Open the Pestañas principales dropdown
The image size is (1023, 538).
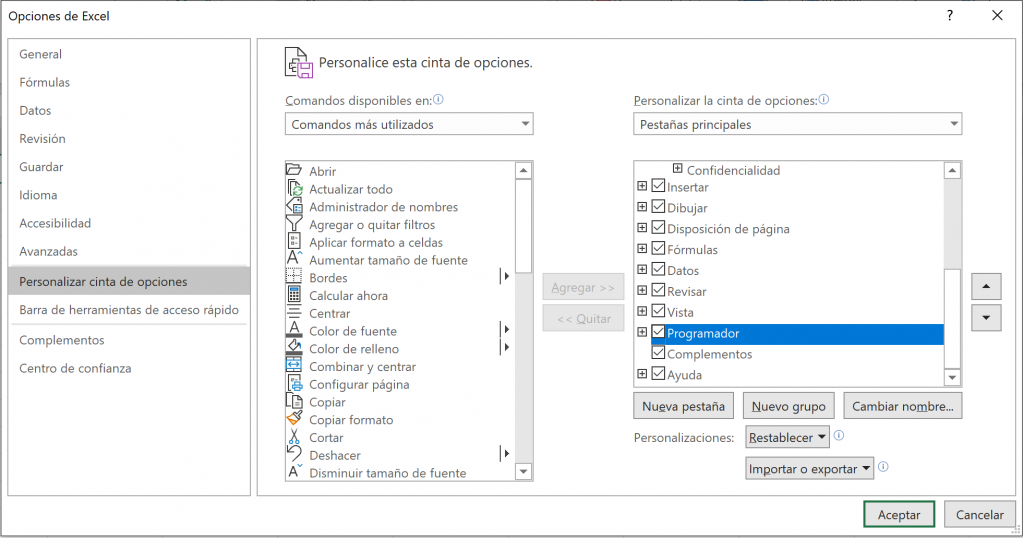point(797,124)
